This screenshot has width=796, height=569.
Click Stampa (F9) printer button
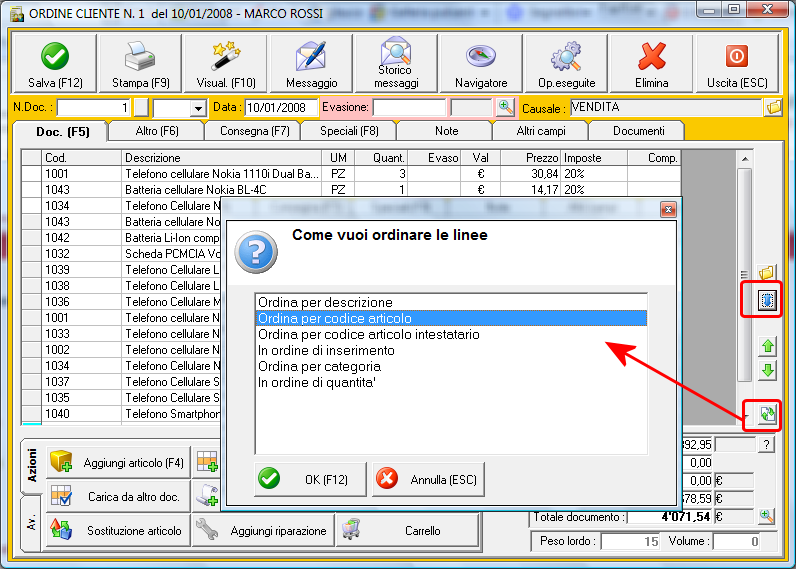(x=140, y=64)
